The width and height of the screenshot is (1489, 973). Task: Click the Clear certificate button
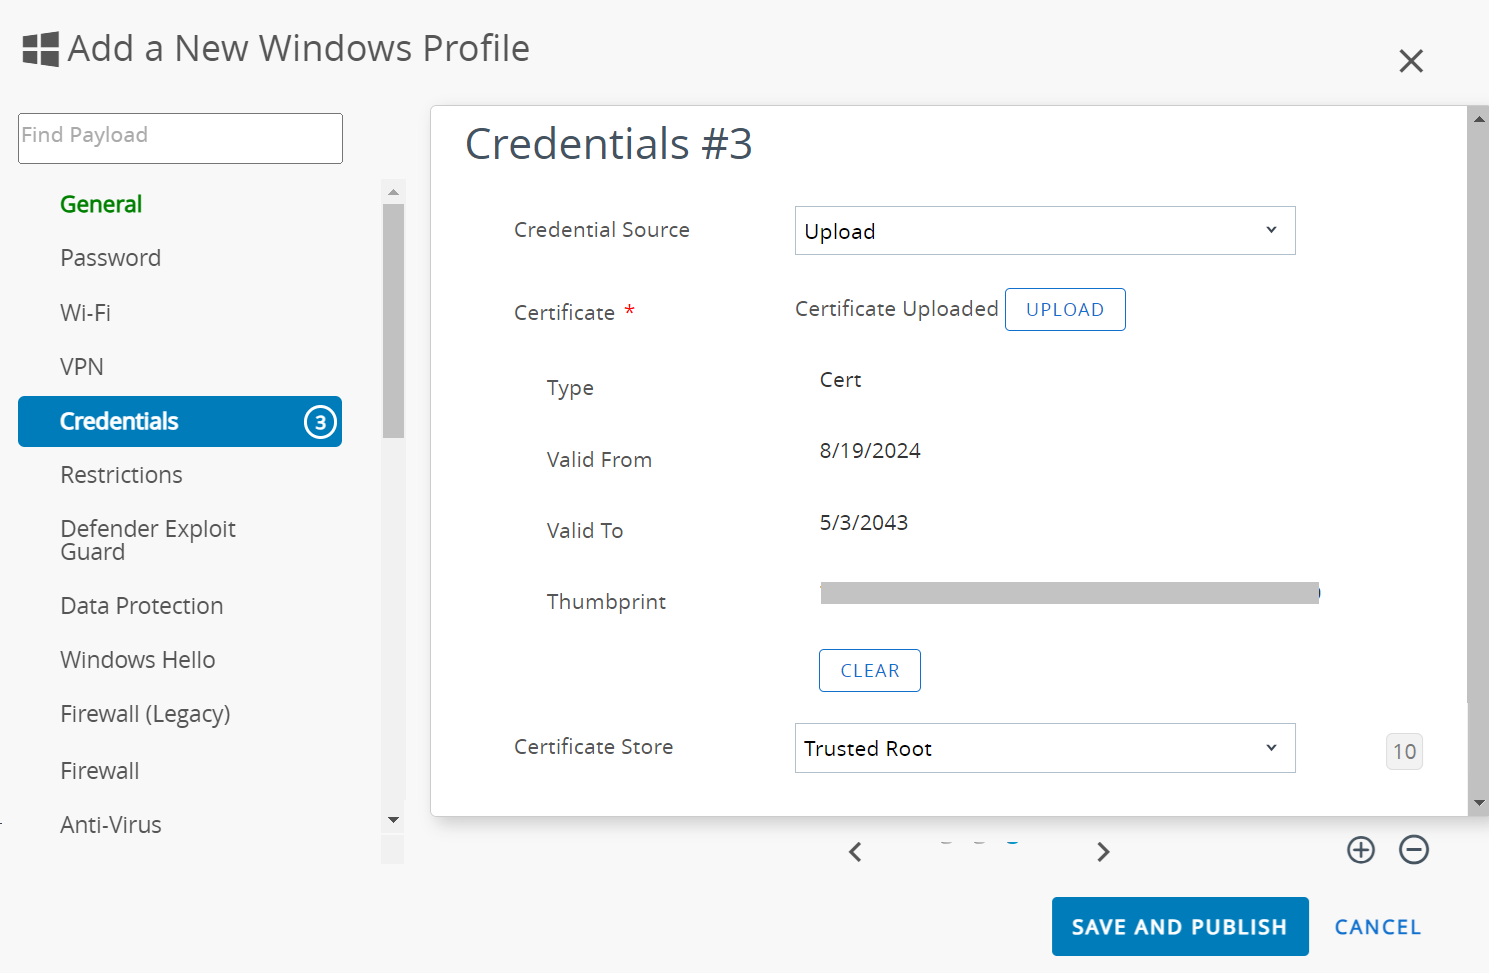point(869,671)
